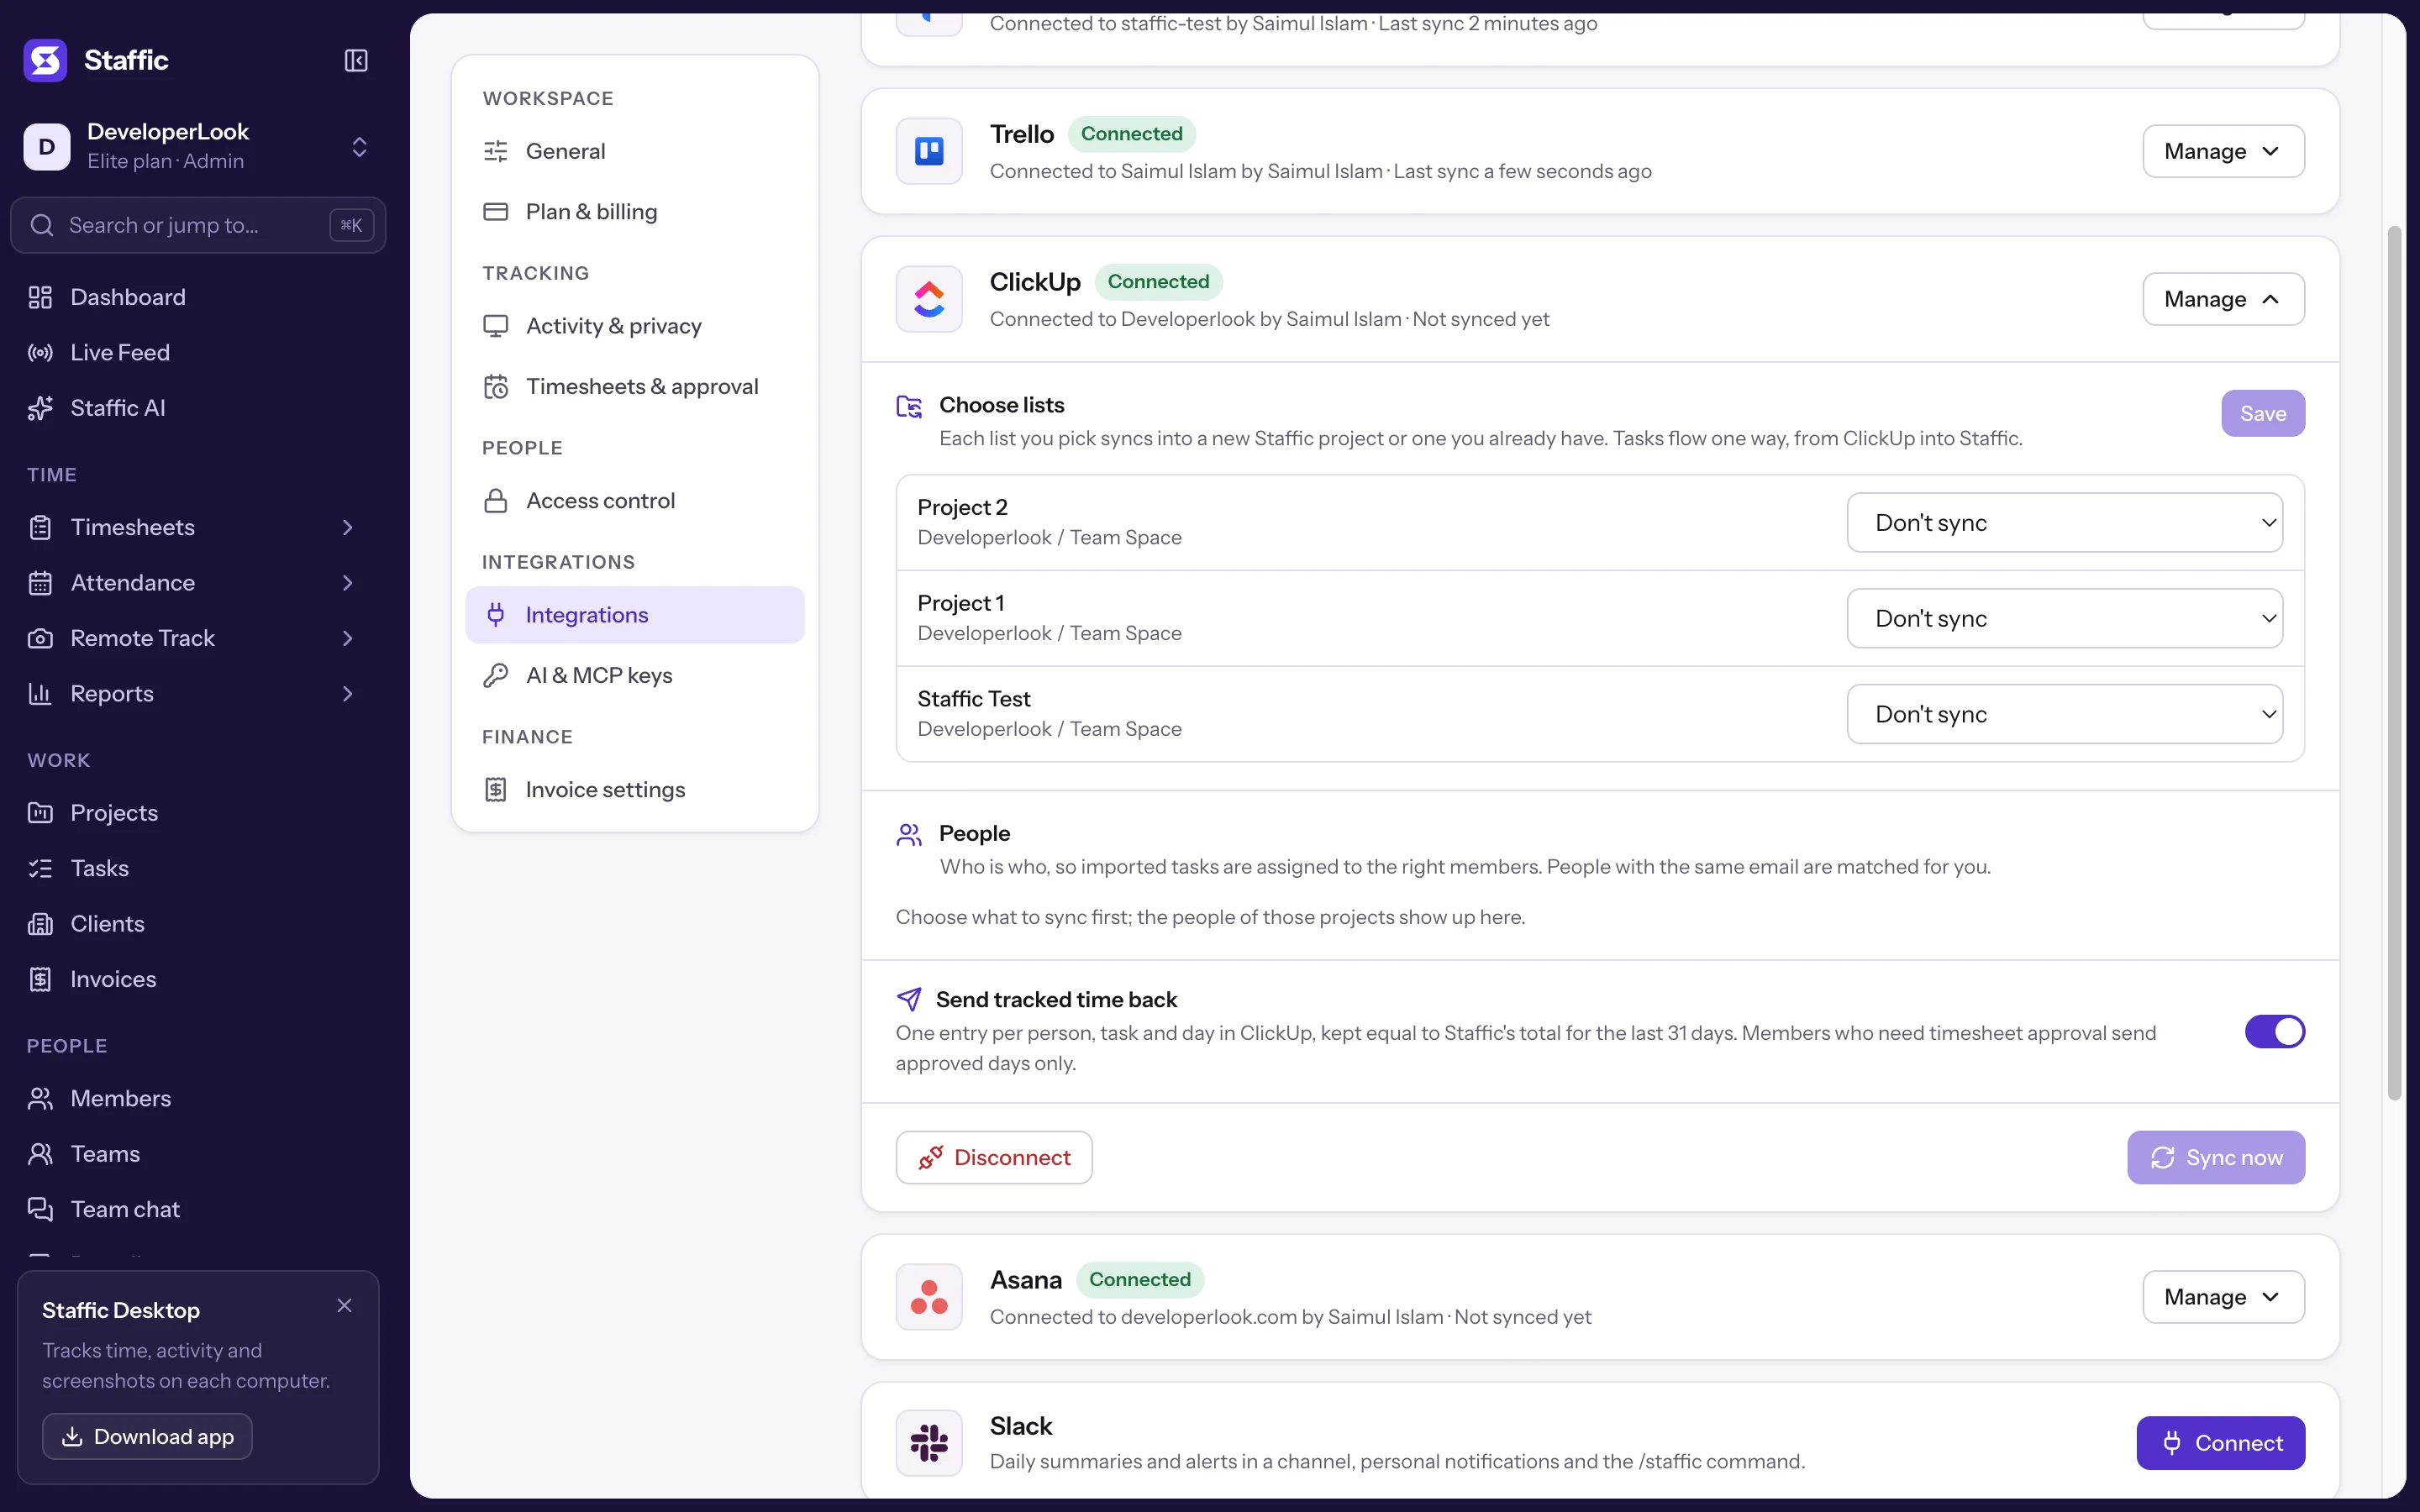Click the Team chat bubble icon
Screen dimensions: 2420x1512
pyautogui.click(x=40, y=1209)
